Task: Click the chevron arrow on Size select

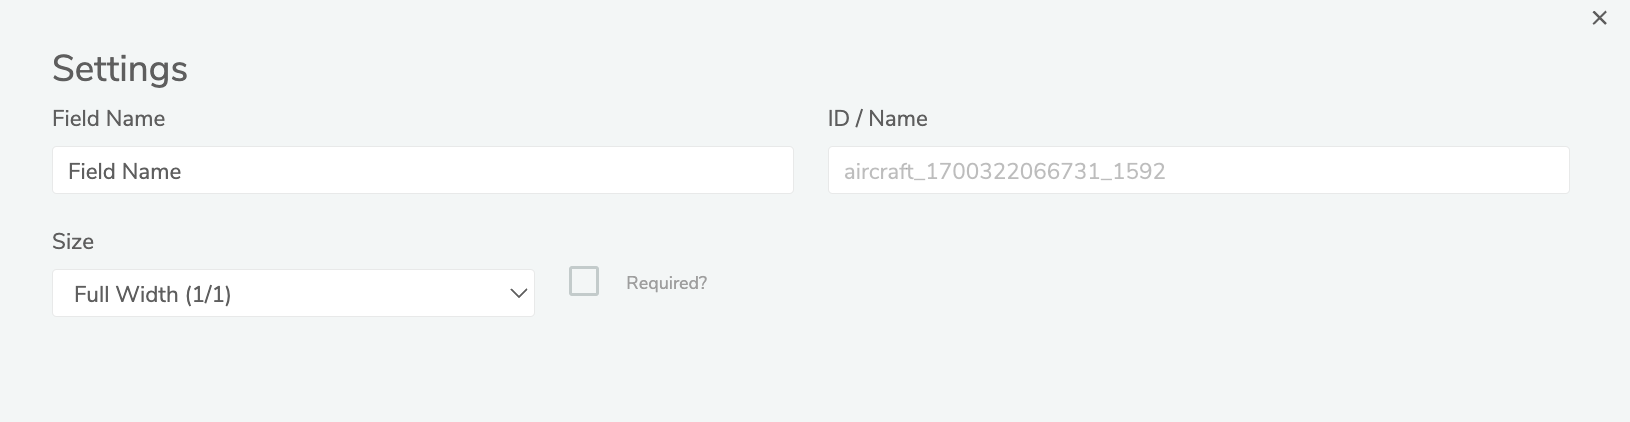Action: [518, 294]
